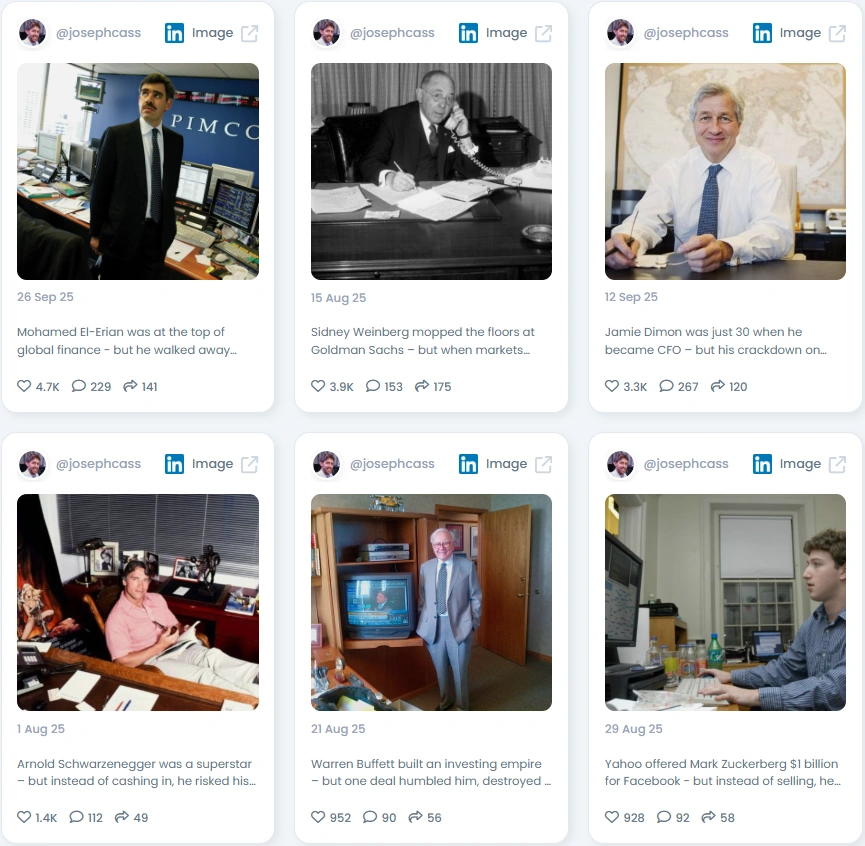865x846 pixels.
Task: Open Warren Buffett office photo thumbnail
Action: pyautogui.click(x=431, y=602)
